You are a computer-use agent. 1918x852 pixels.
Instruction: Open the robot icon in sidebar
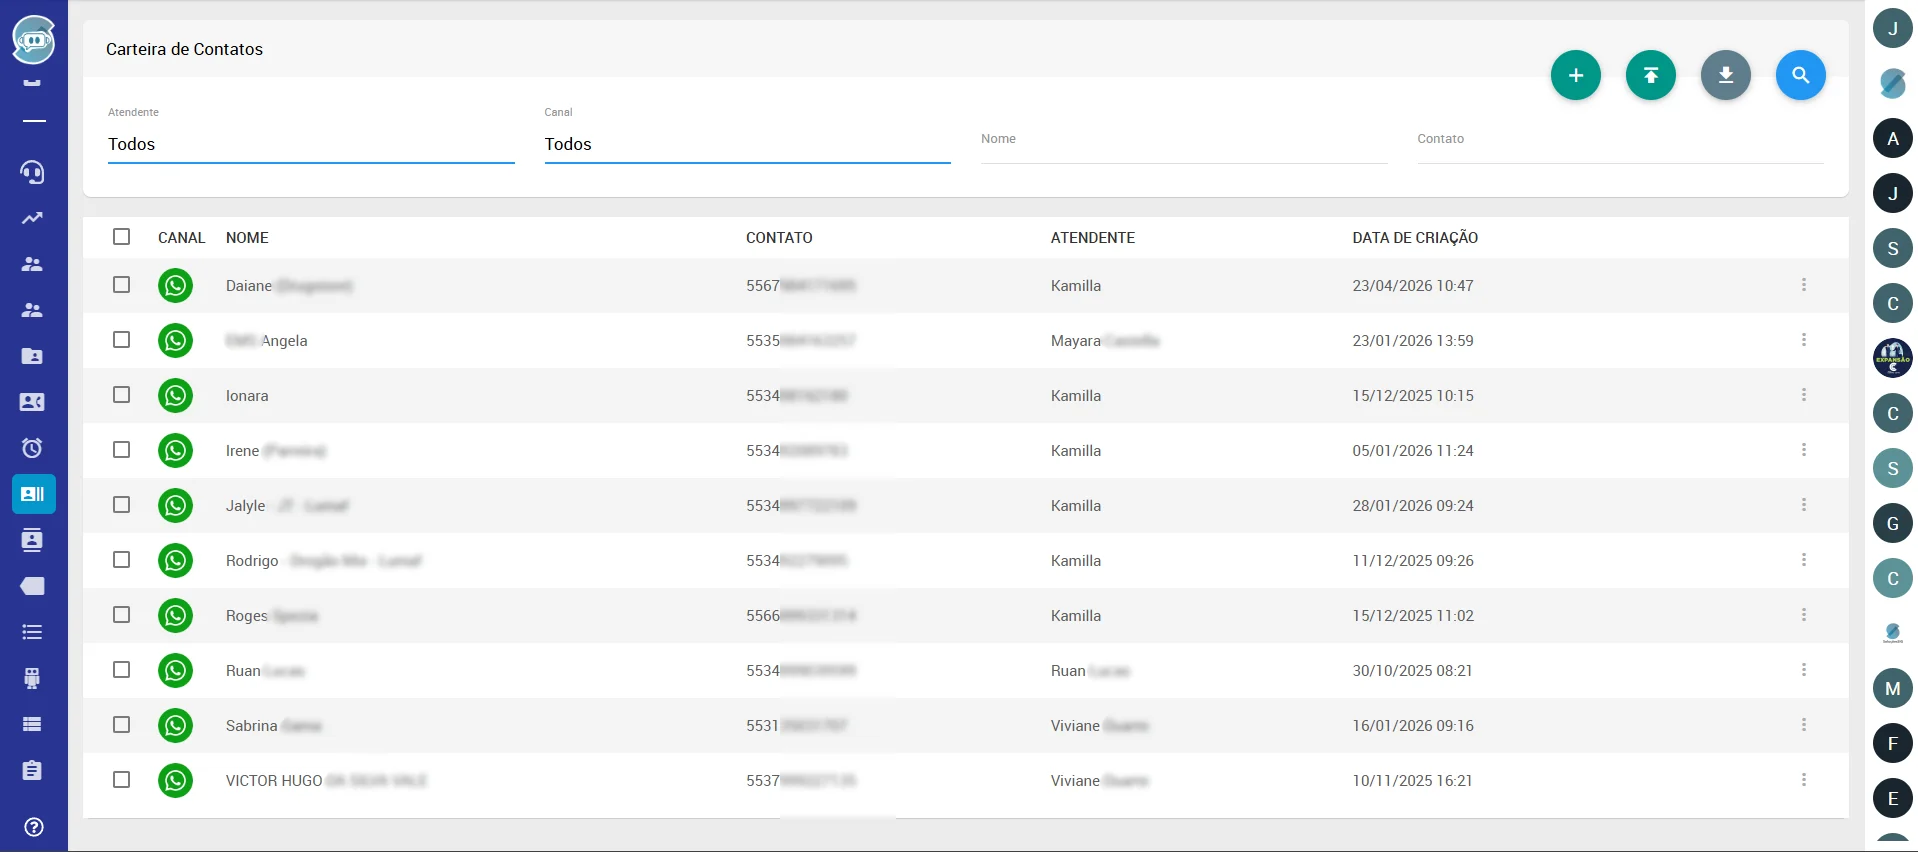click(x=33, y=678)
